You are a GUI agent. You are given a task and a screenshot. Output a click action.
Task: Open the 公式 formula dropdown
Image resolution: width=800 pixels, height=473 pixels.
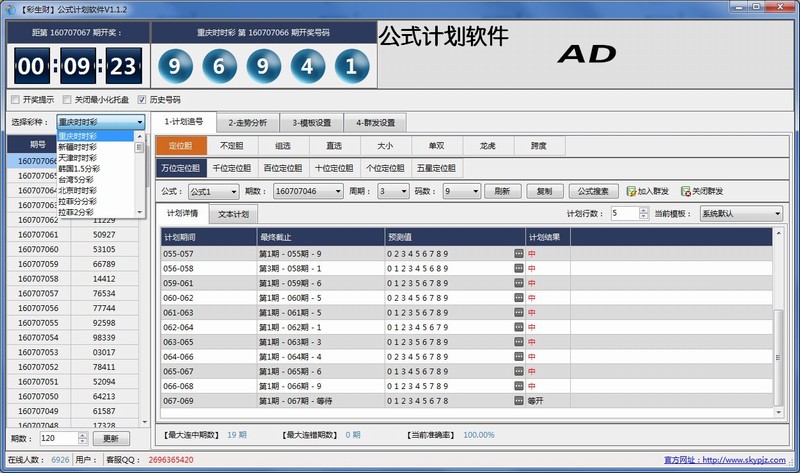[x=213, y=191]
